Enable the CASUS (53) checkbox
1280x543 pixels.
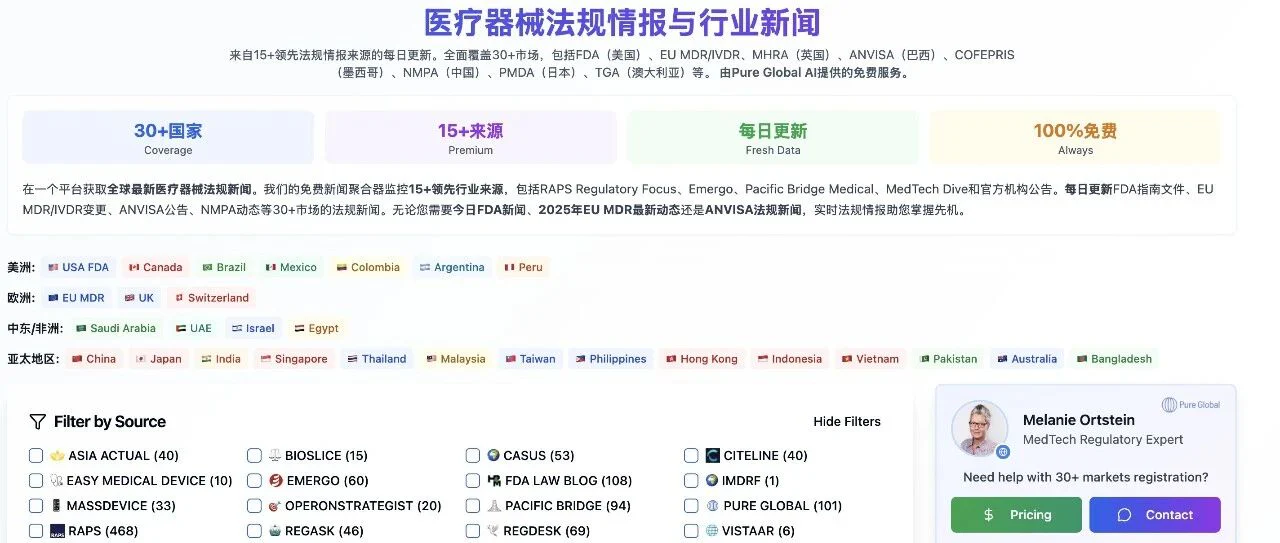pos(473,455)
